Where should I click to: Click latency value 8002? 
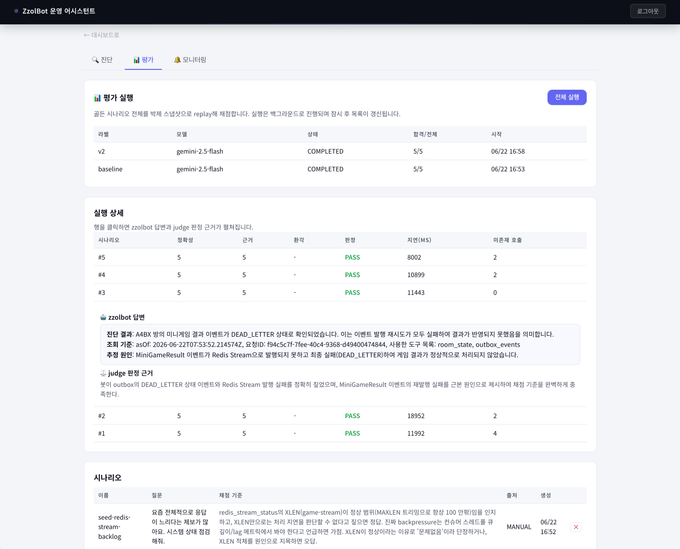point(414,258)
